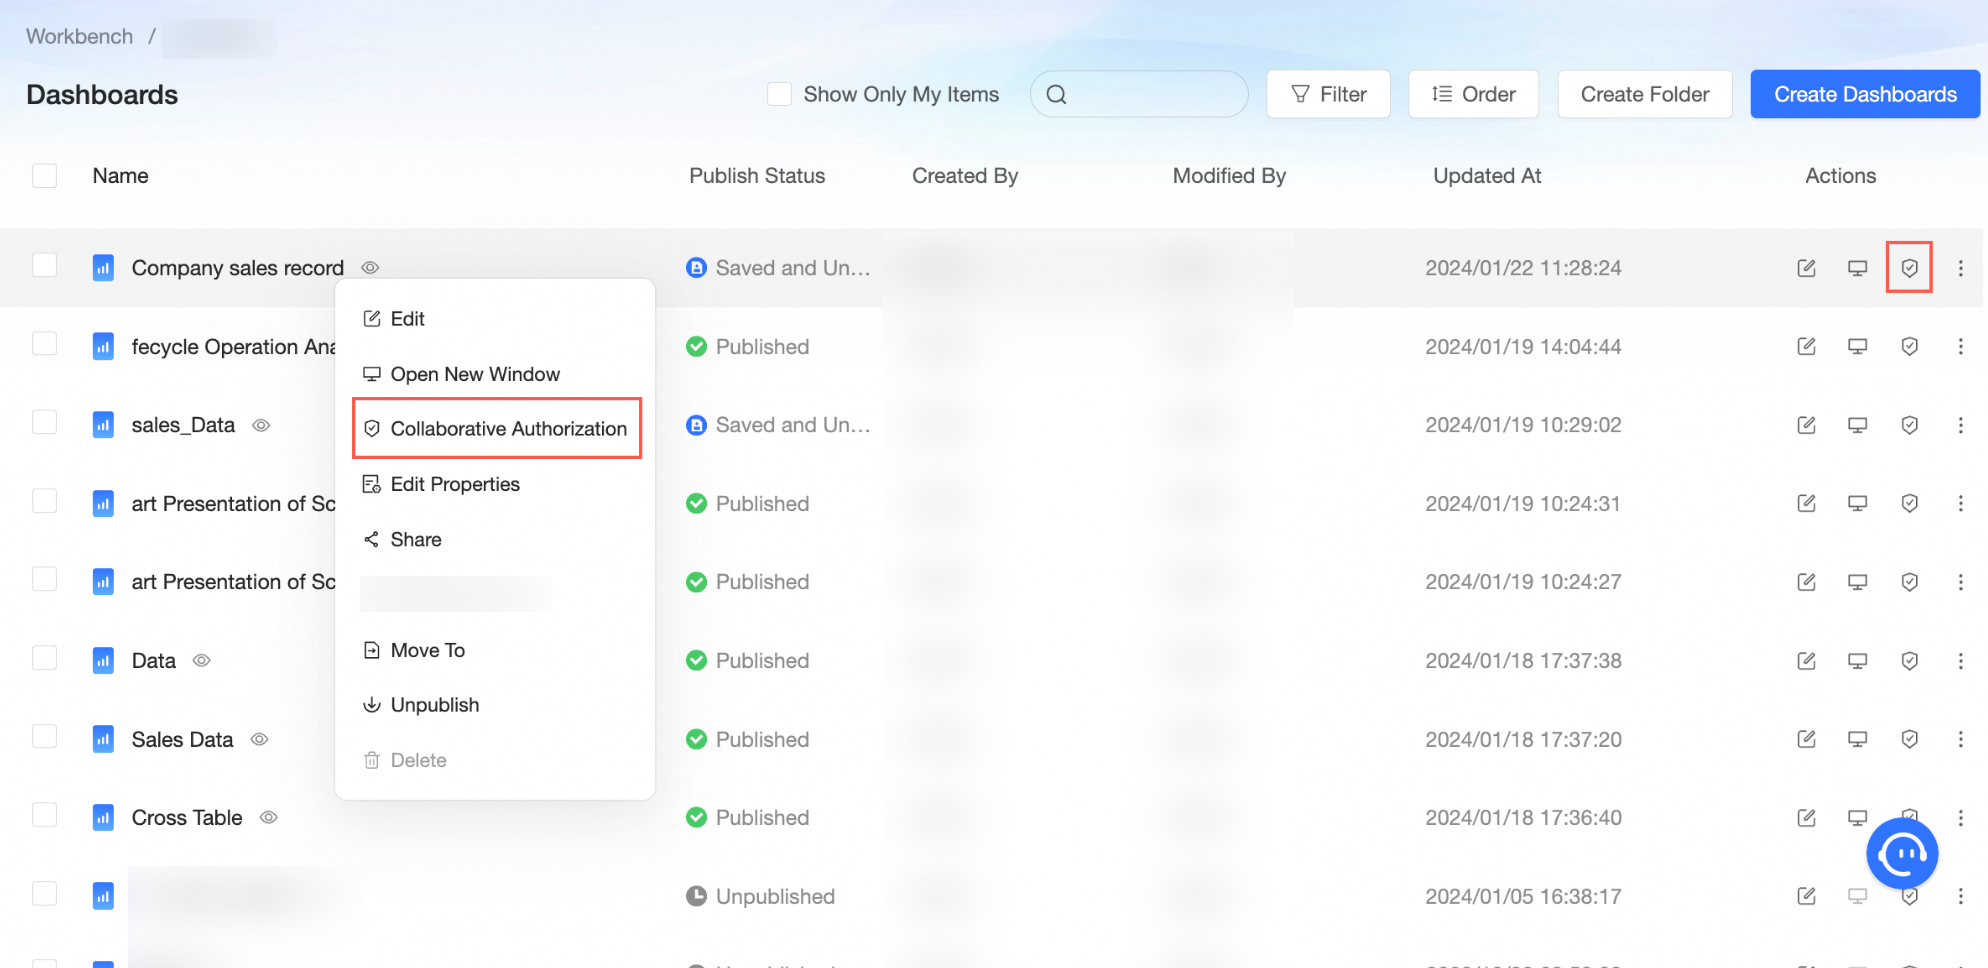1988x968 pixels.
Task: Open the Cross Table dashboard name
Action: 187,818
